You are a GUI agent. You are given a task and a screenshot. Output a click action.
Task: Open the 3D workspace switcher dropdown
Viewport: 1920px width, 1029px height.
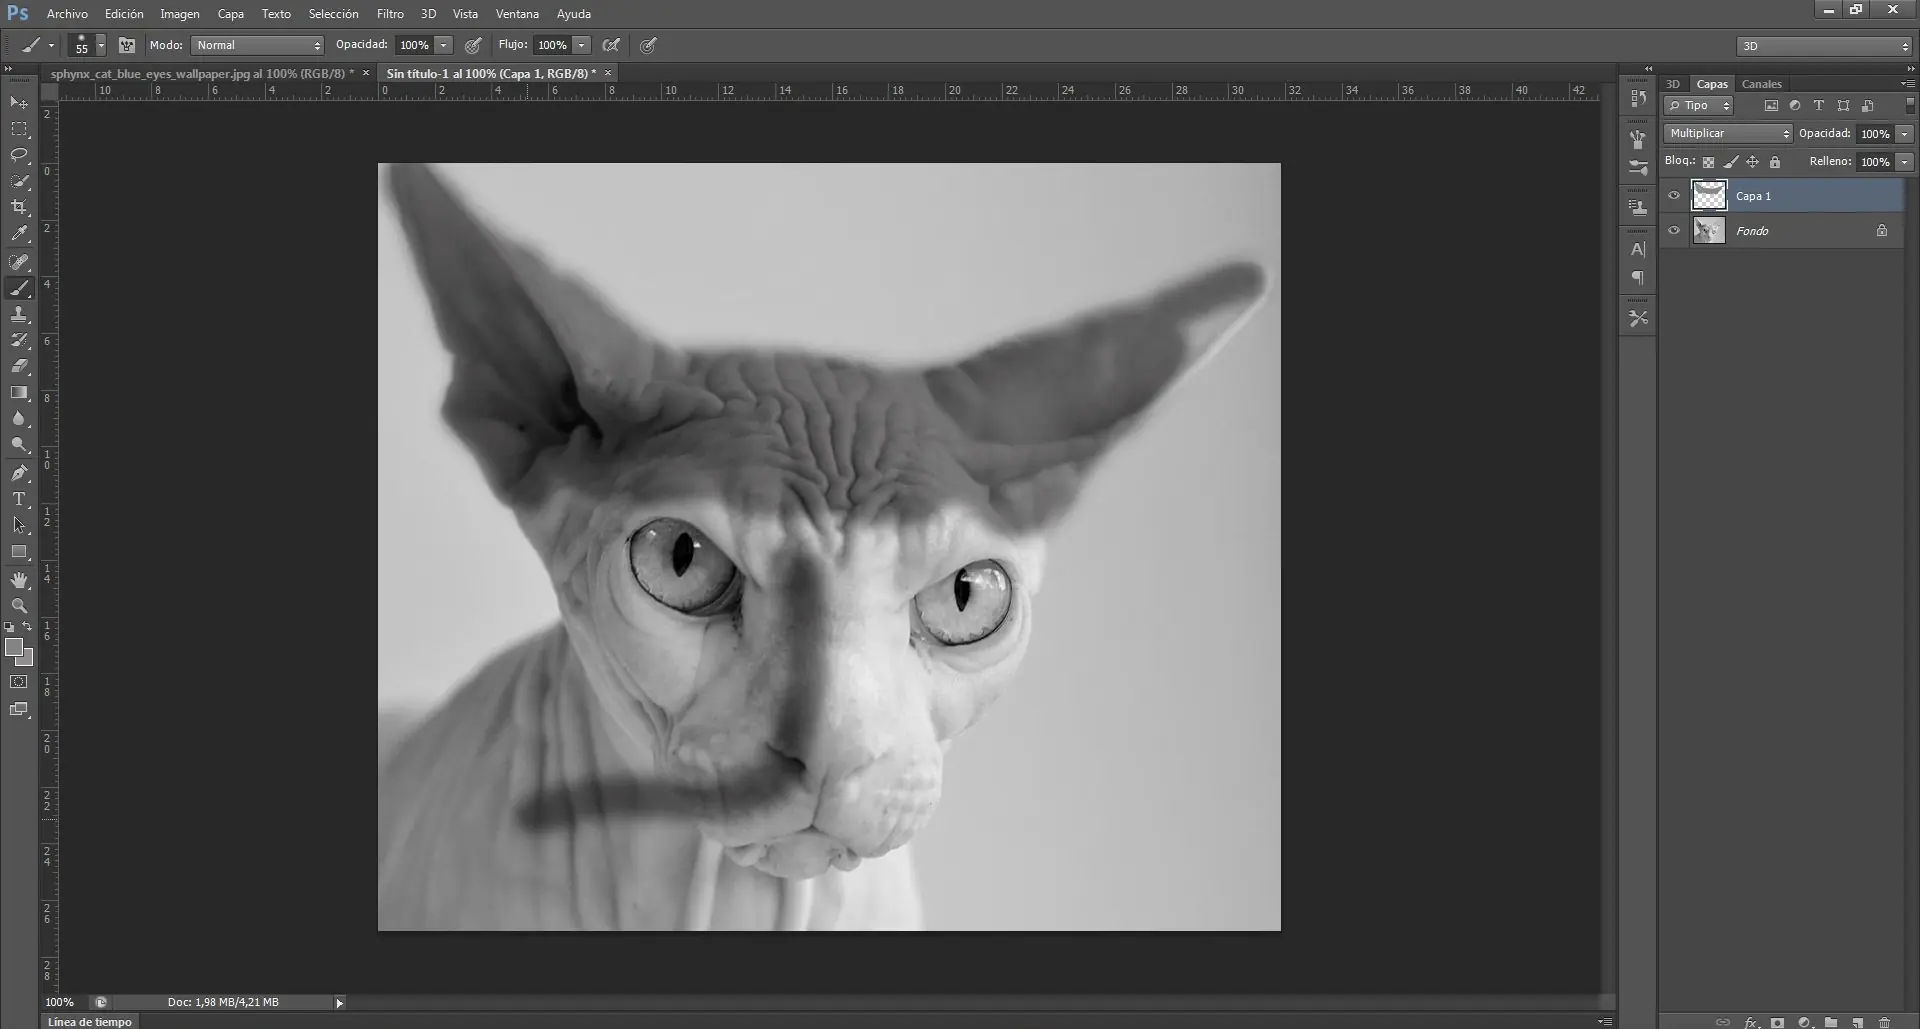(x=1824, y=46)
